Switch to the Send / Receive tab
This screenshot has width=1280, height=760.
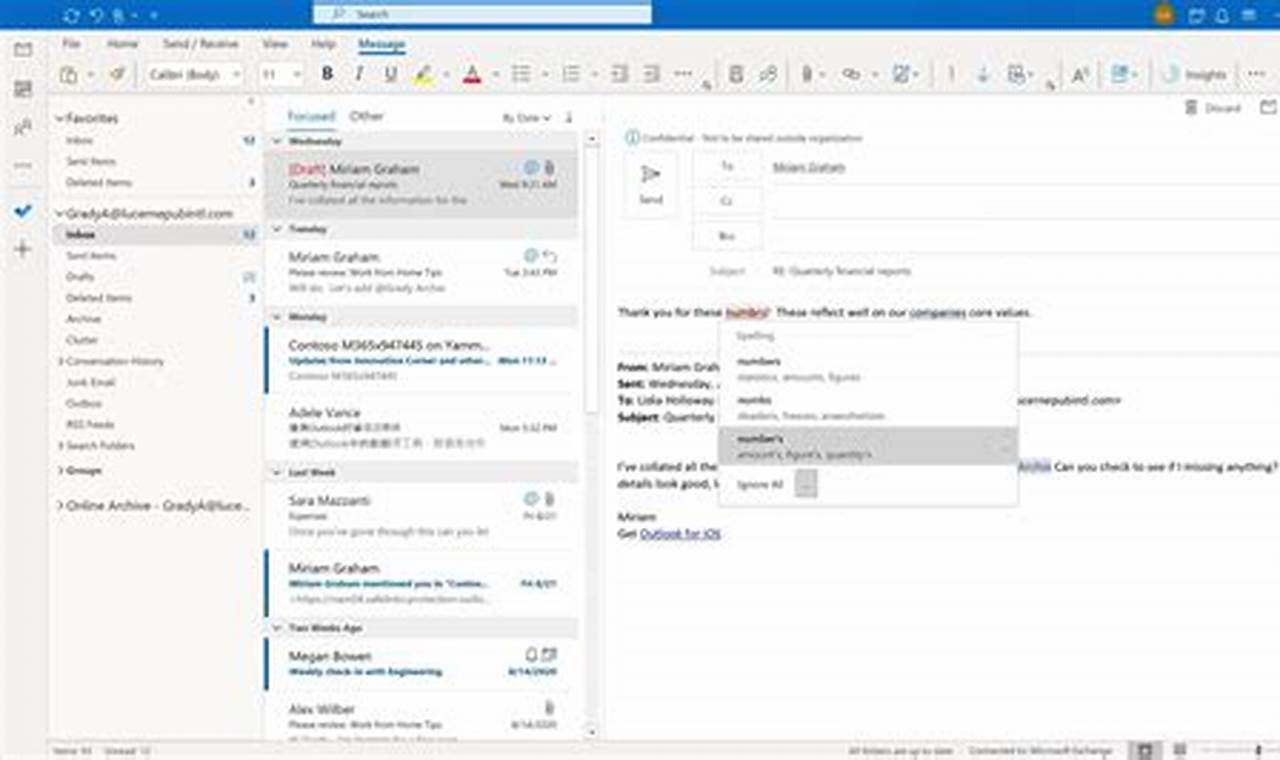pos(200,44)
